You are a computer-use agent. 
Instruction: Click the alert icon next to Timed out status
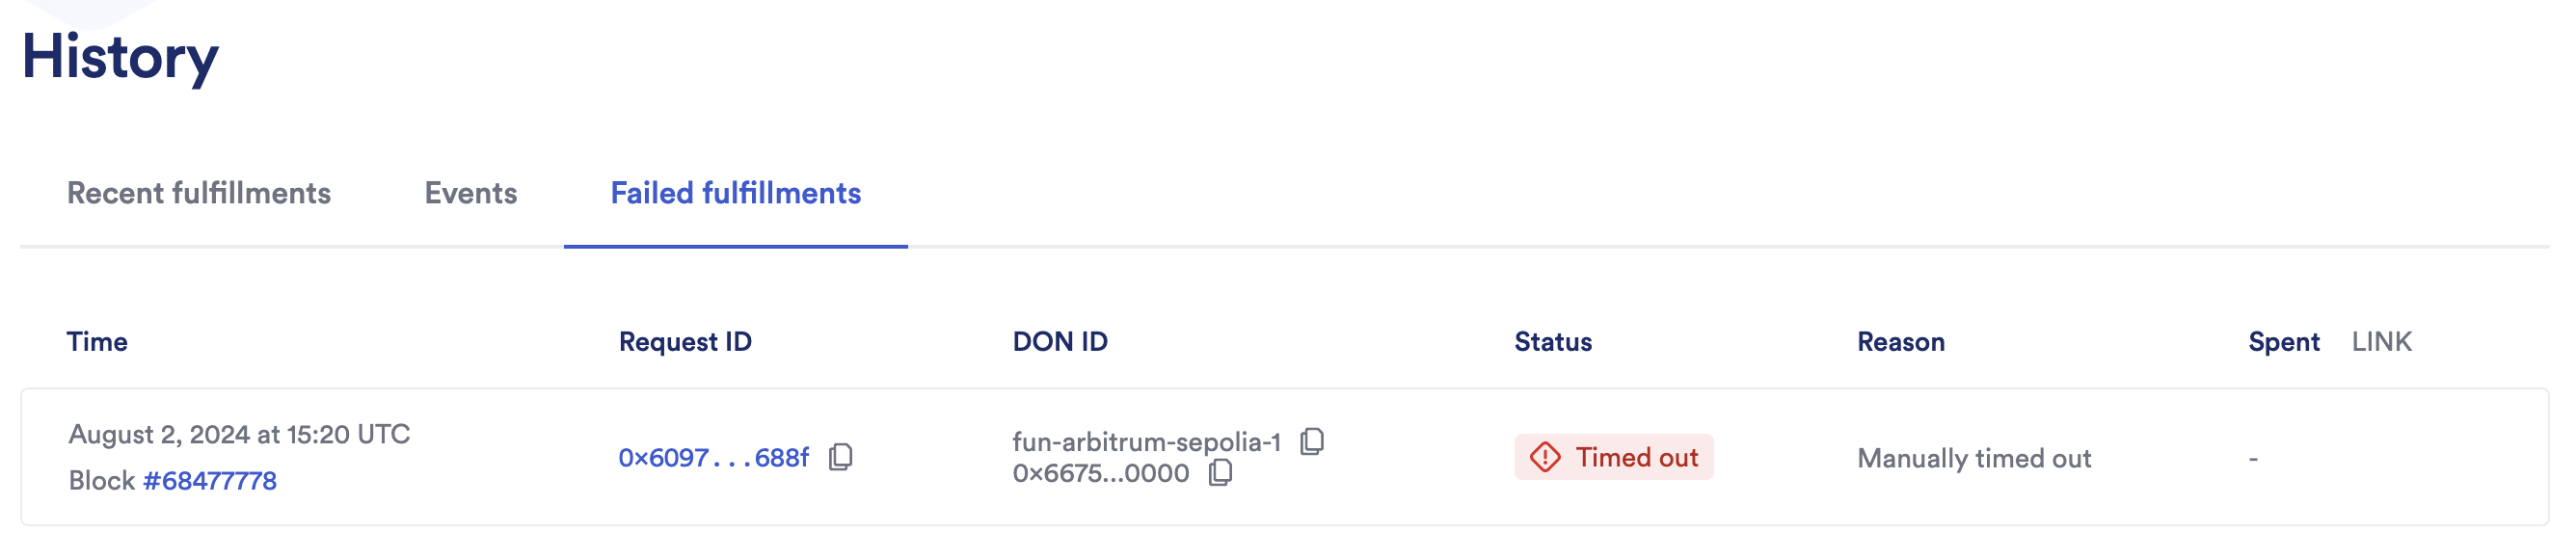click(1546, 457)
